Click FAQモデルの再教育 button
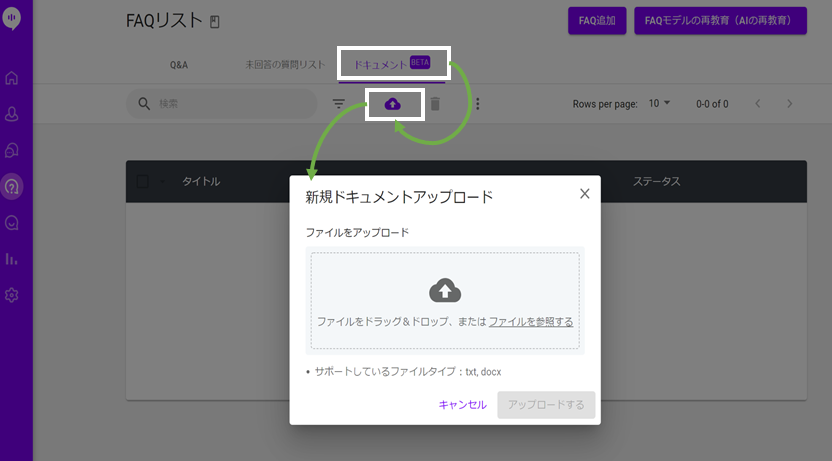 (x=720, y=21)
